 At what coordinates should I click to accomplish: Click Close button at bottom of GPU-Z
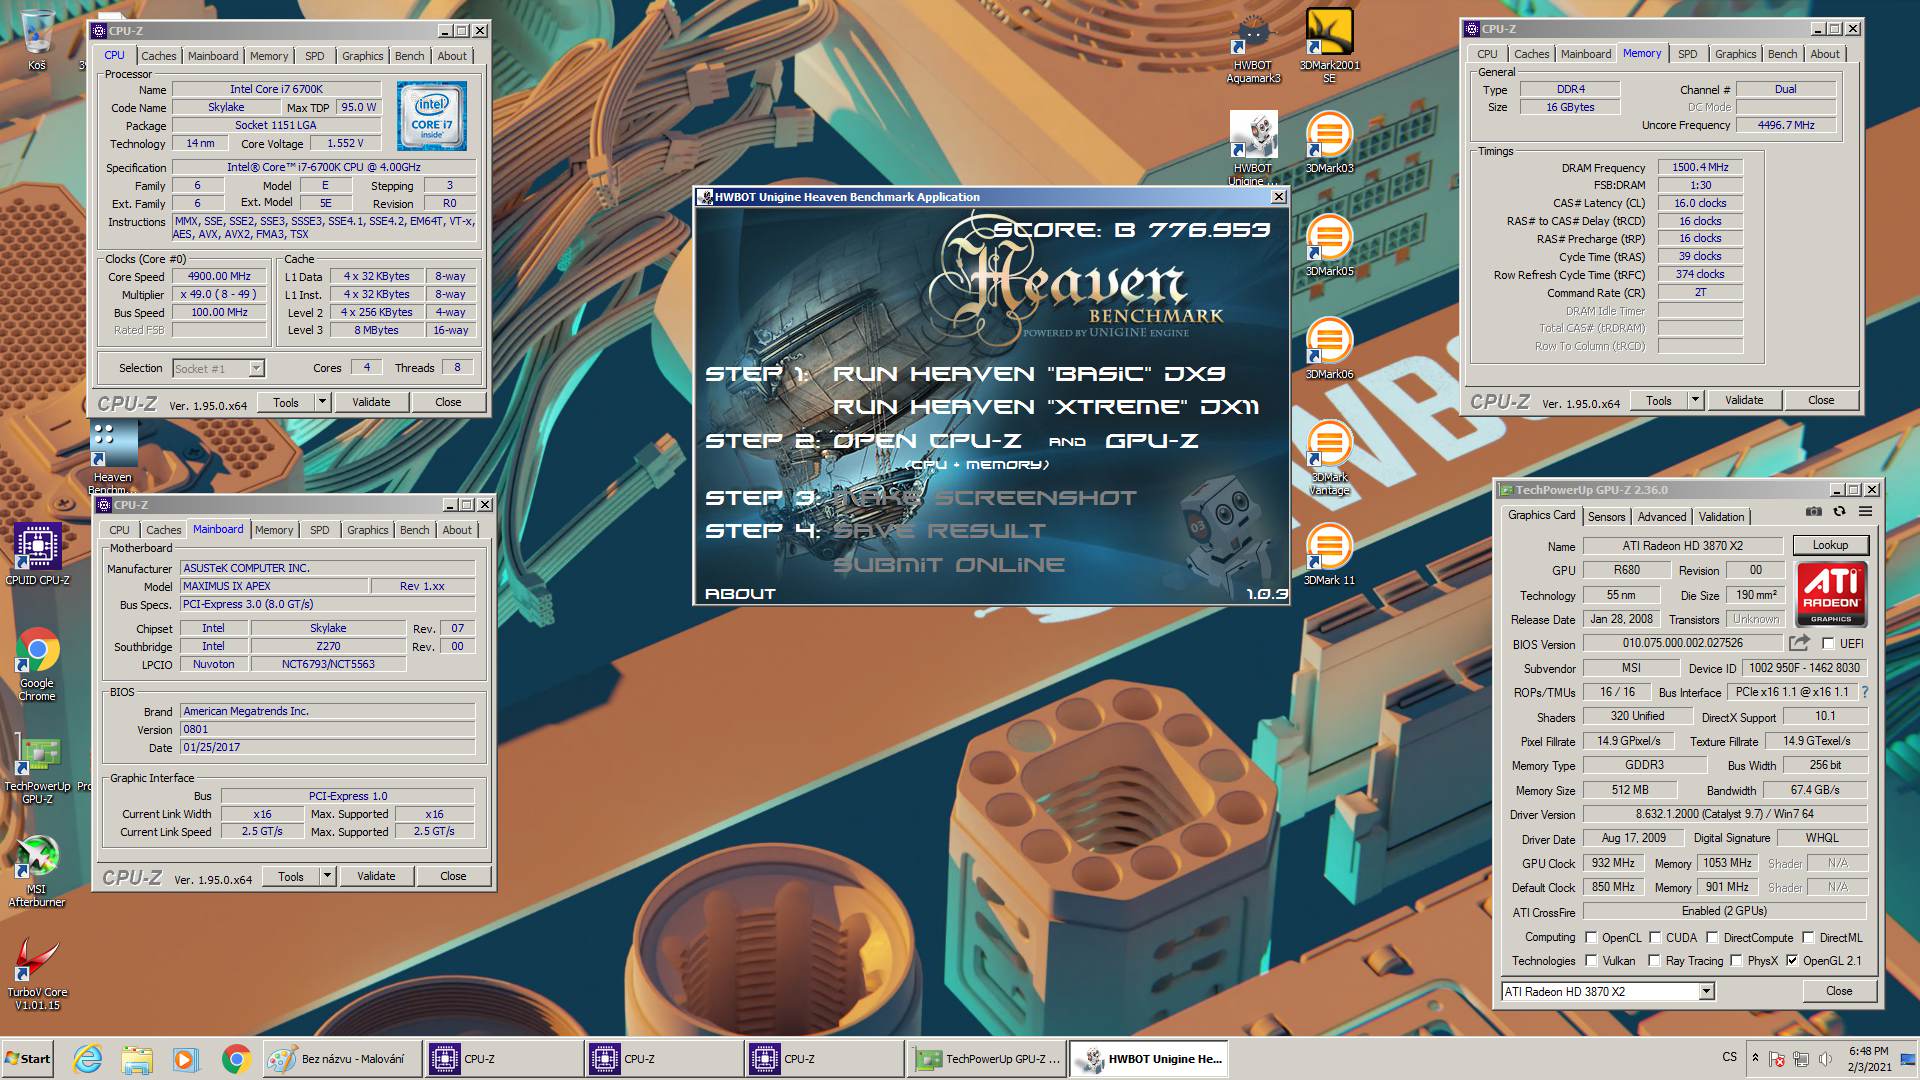[x=1839, y=991]
